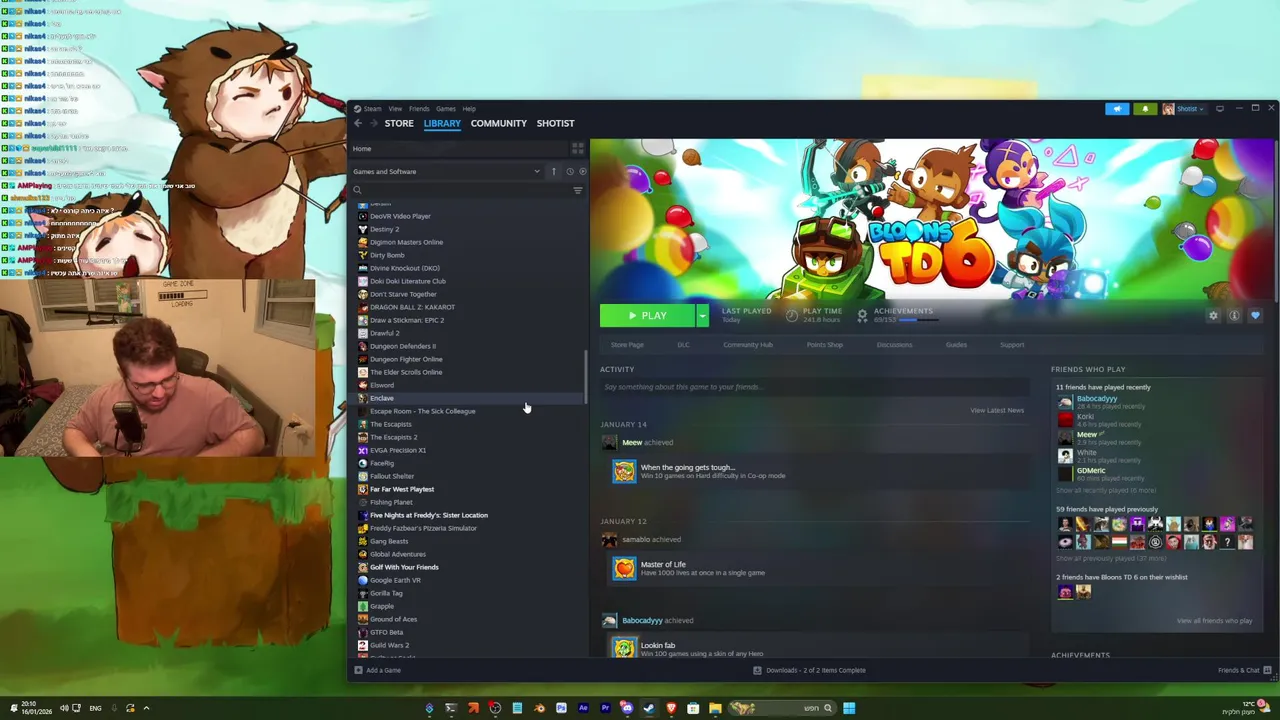Click View Latest News
The width and height of the screenshot is (1280, 720).
point(997,410)
